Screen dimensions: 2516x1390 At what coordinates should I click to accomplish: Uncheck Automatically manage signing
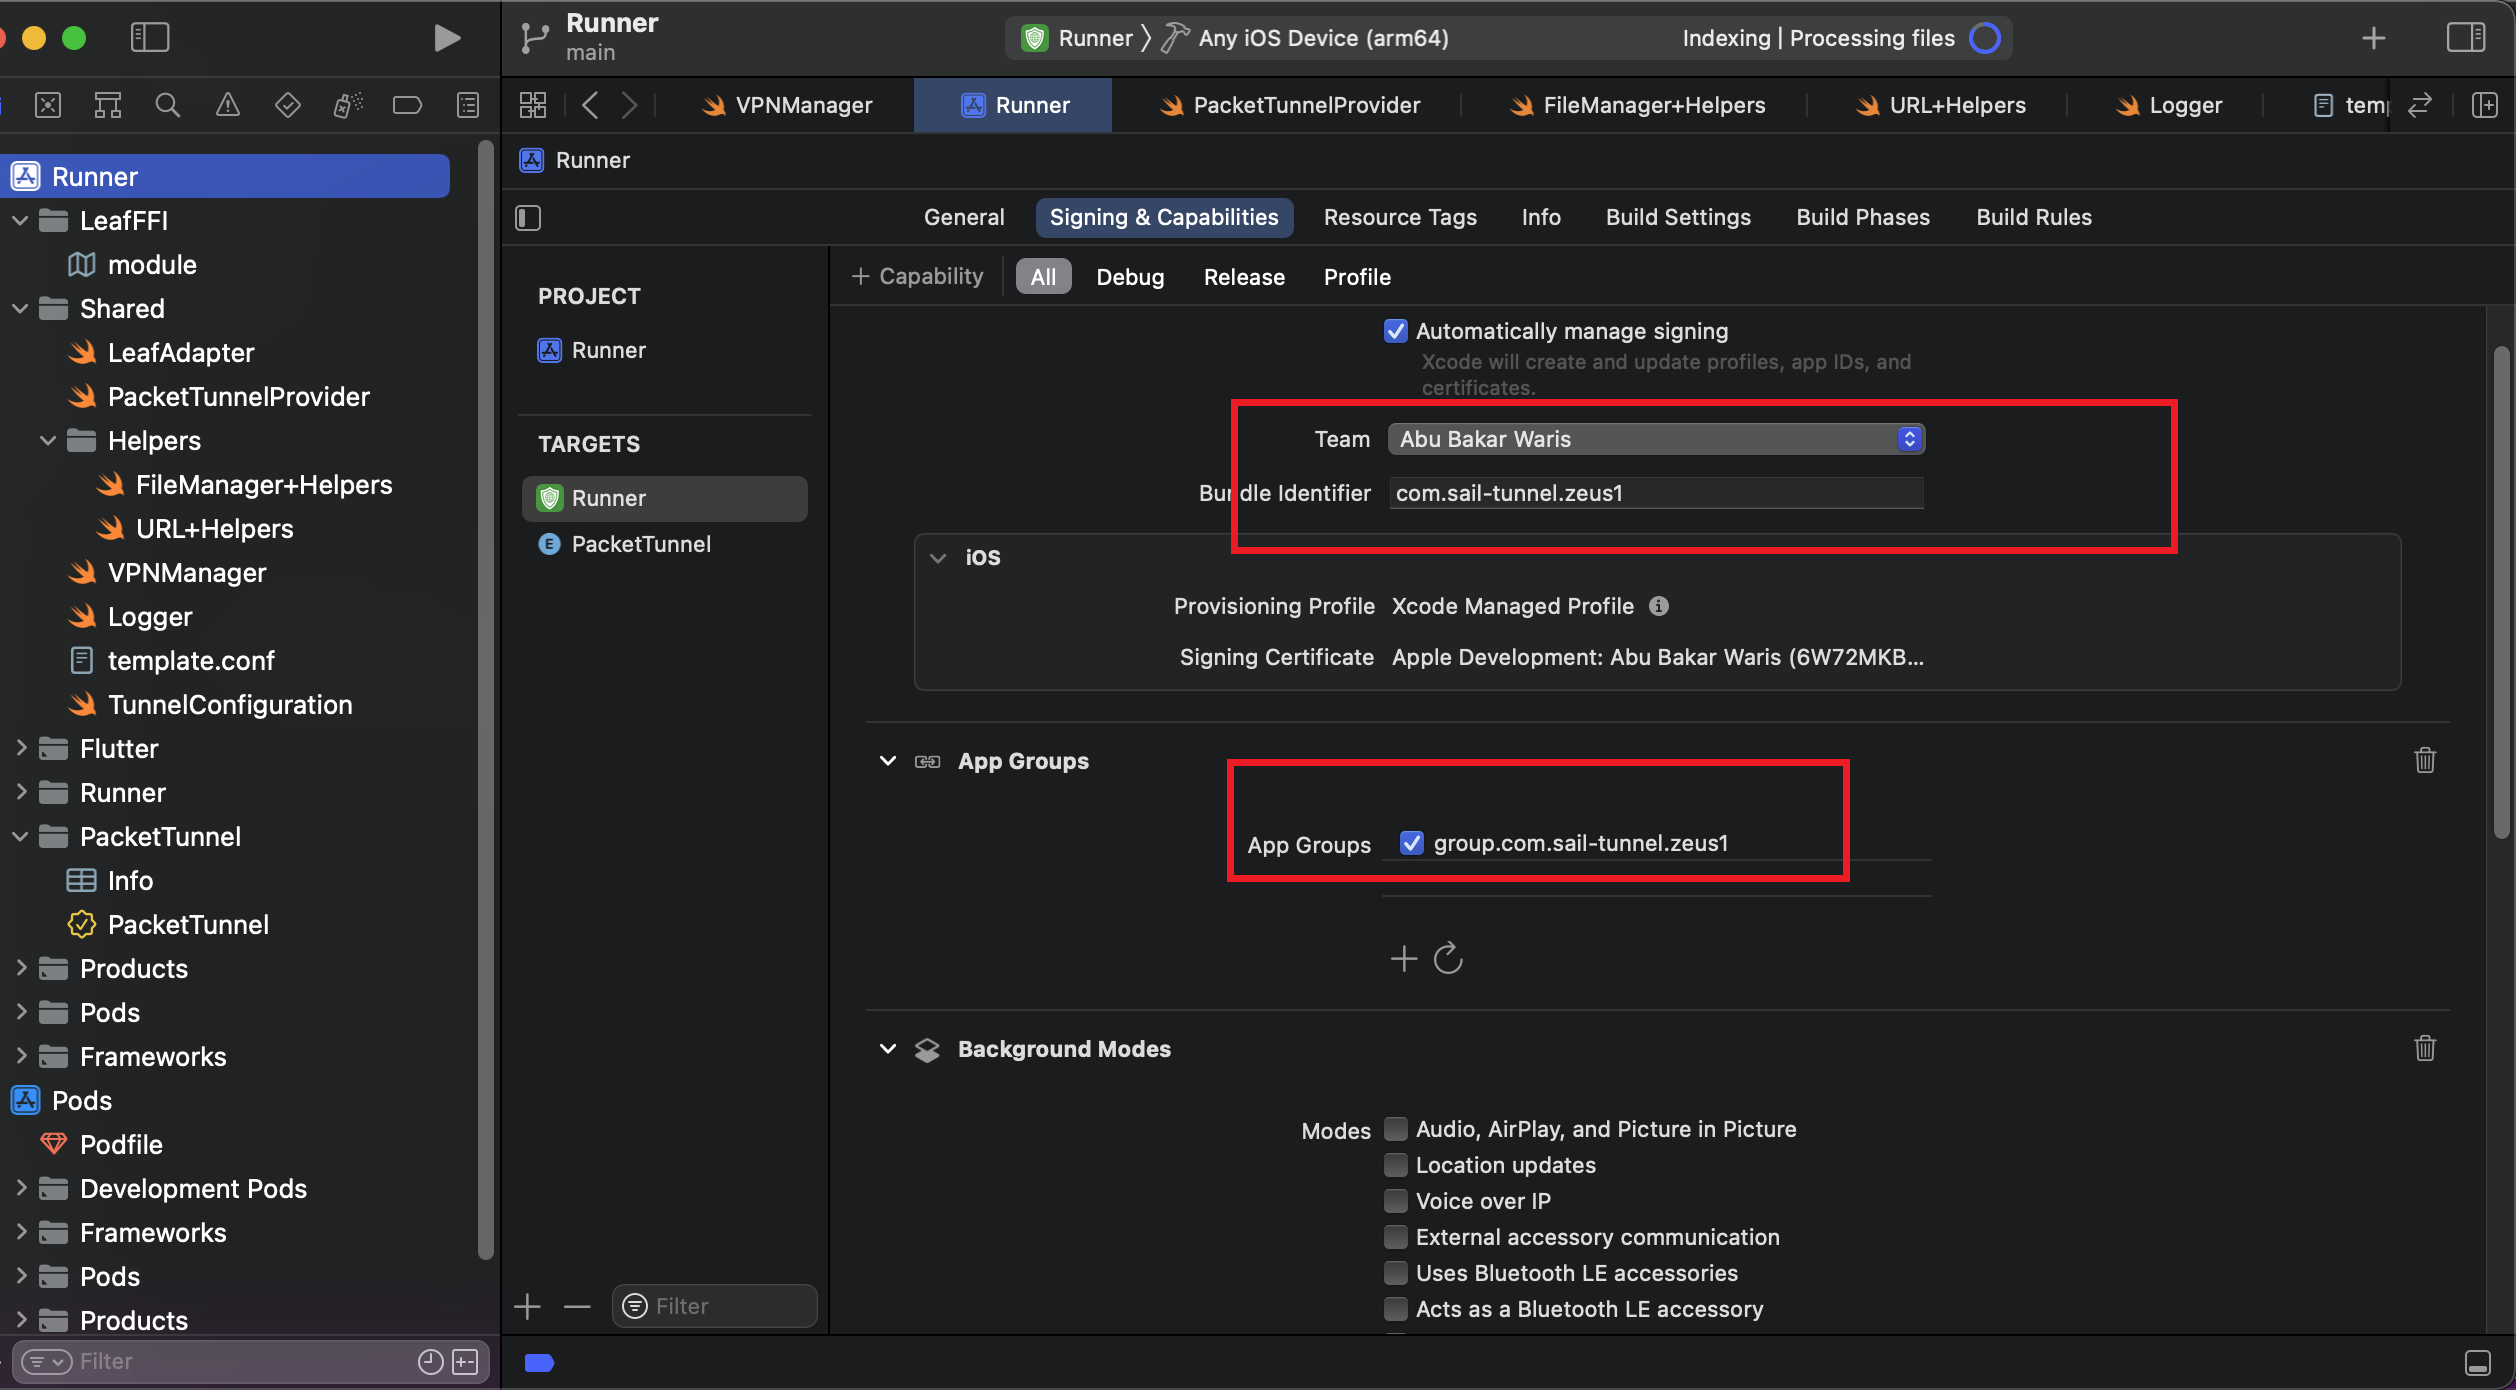tap(1395, 331)
